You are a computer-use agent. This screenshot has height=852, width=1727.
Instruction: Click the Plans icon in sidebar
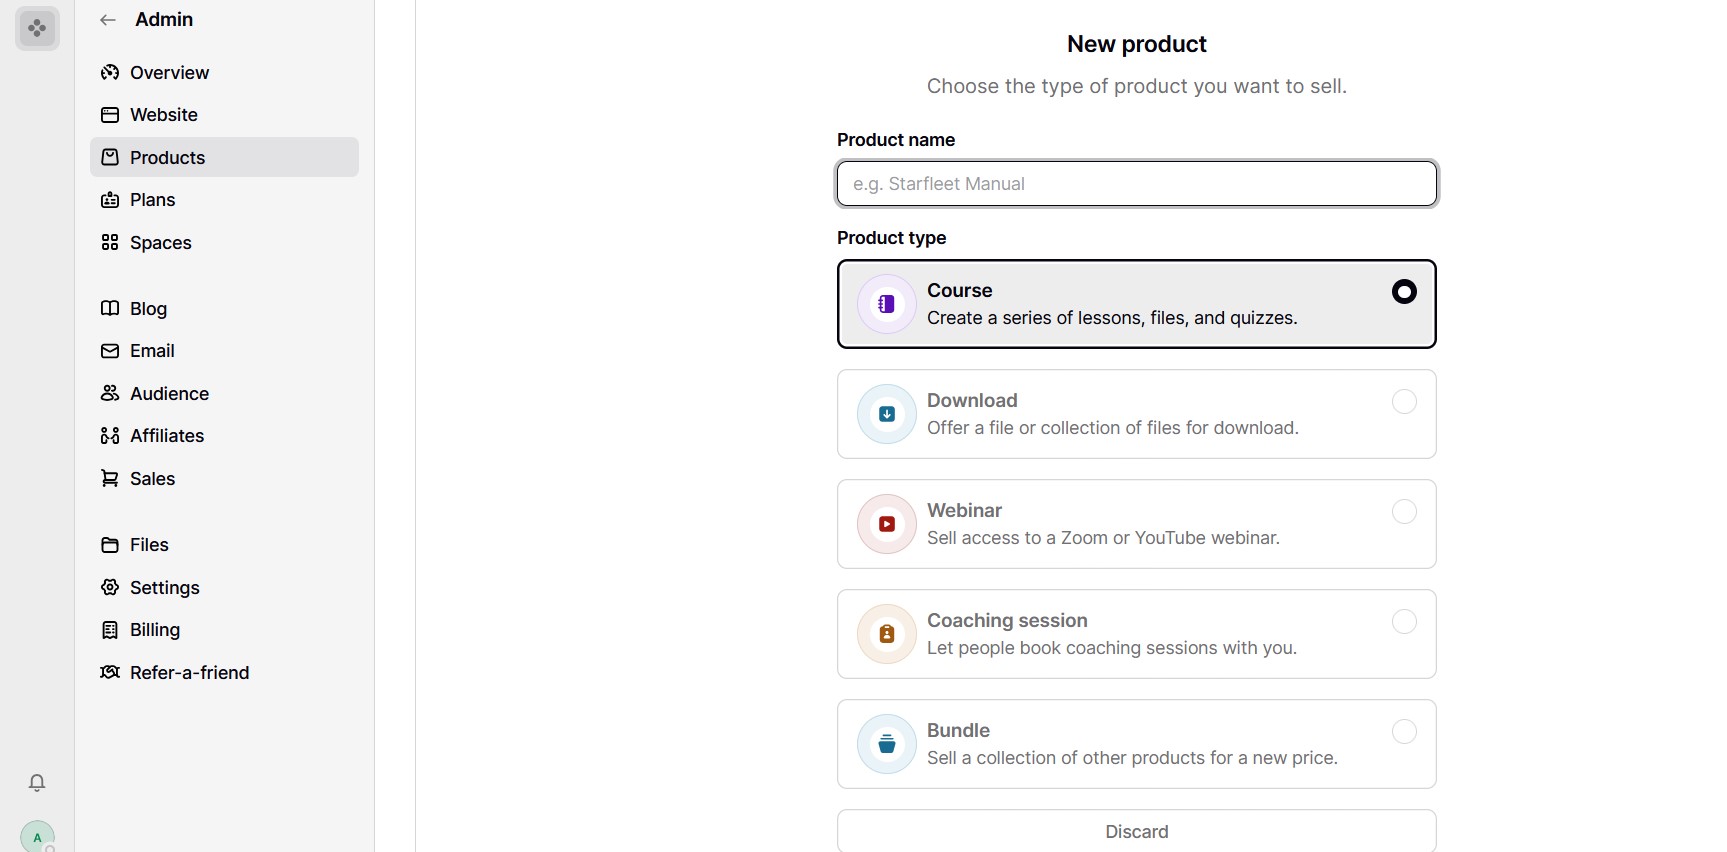[x=110, y=200]
